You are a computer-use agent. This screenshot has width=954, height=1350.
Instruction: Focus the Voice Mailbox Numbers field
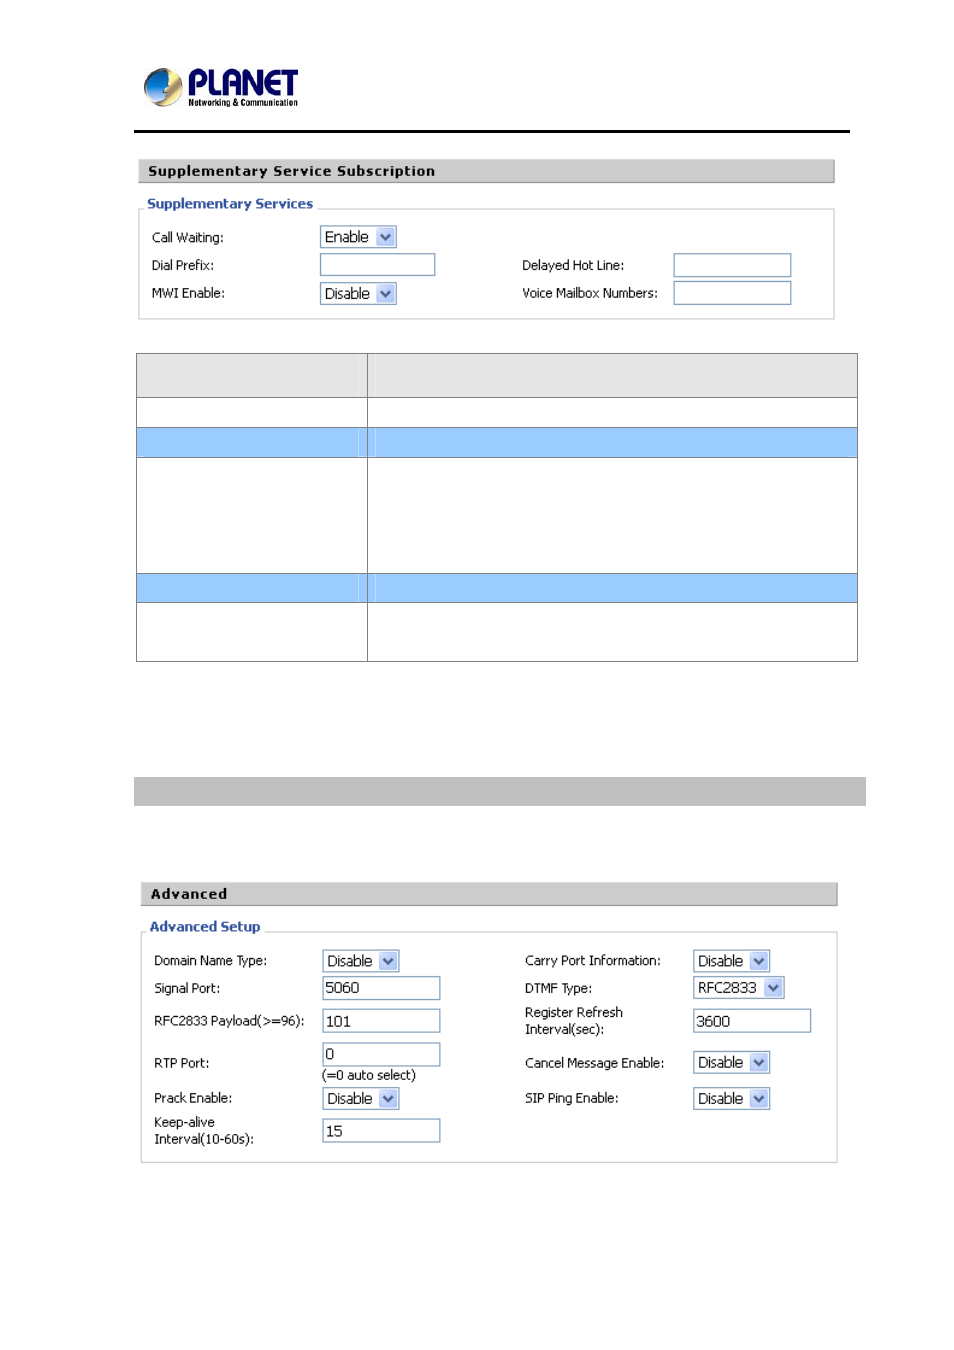point(731,293)
